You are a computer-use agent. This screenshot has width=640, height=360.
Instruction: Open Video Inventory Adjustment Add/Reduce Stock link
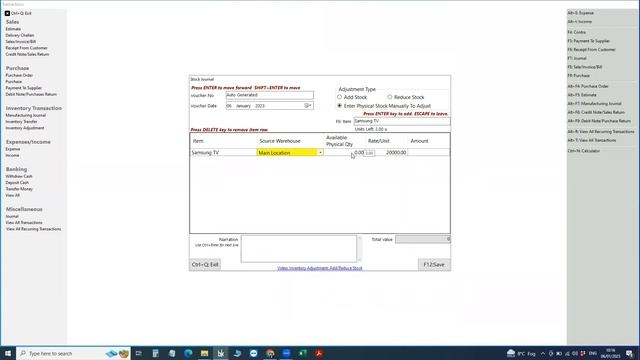click(320, 268)
